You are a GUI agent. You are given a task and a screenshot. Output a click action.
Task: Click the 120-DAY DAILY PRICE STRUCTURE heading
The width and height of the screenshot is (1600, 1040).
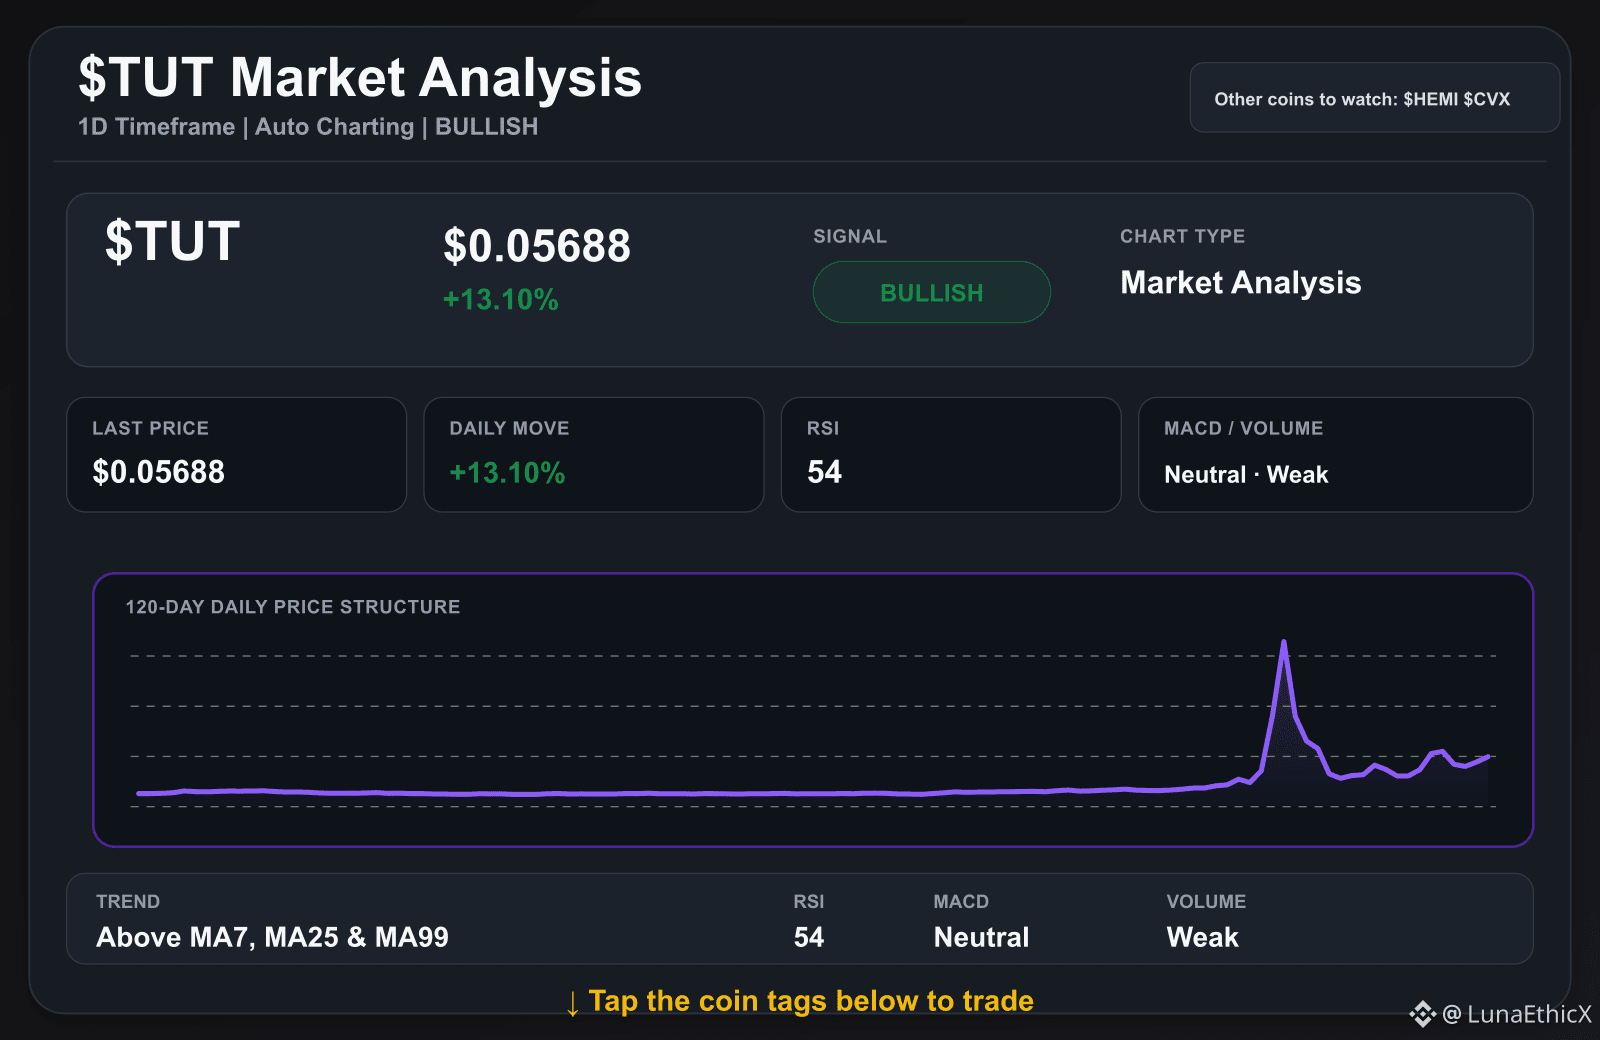click(293, 607)
